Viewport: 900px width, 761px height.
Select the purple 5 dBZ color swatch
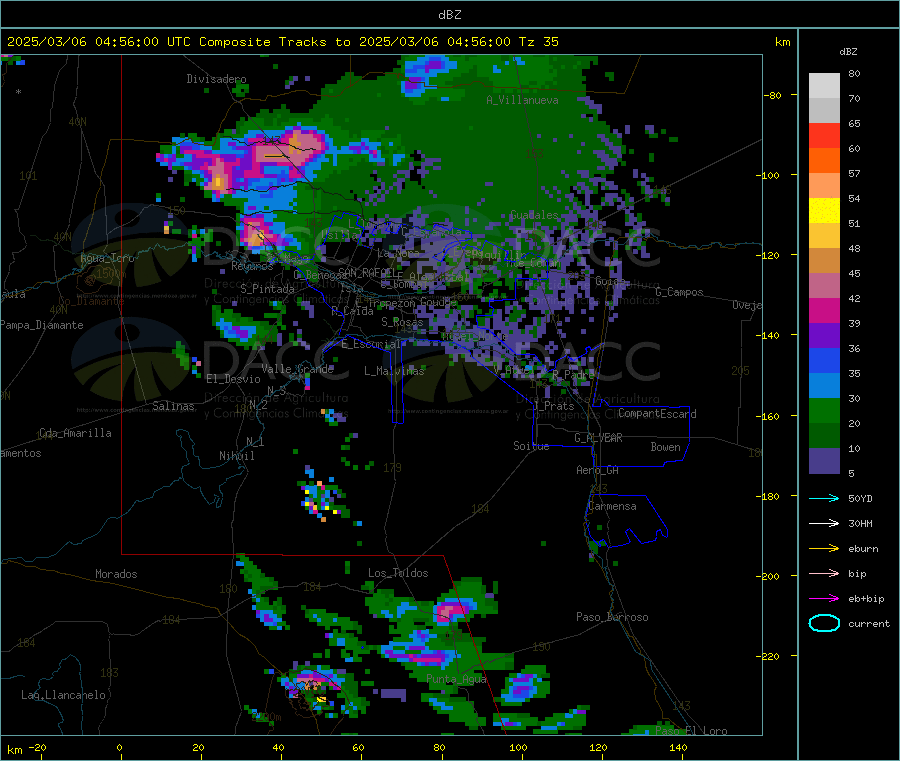pyautogui.click(x=824, y=461)
